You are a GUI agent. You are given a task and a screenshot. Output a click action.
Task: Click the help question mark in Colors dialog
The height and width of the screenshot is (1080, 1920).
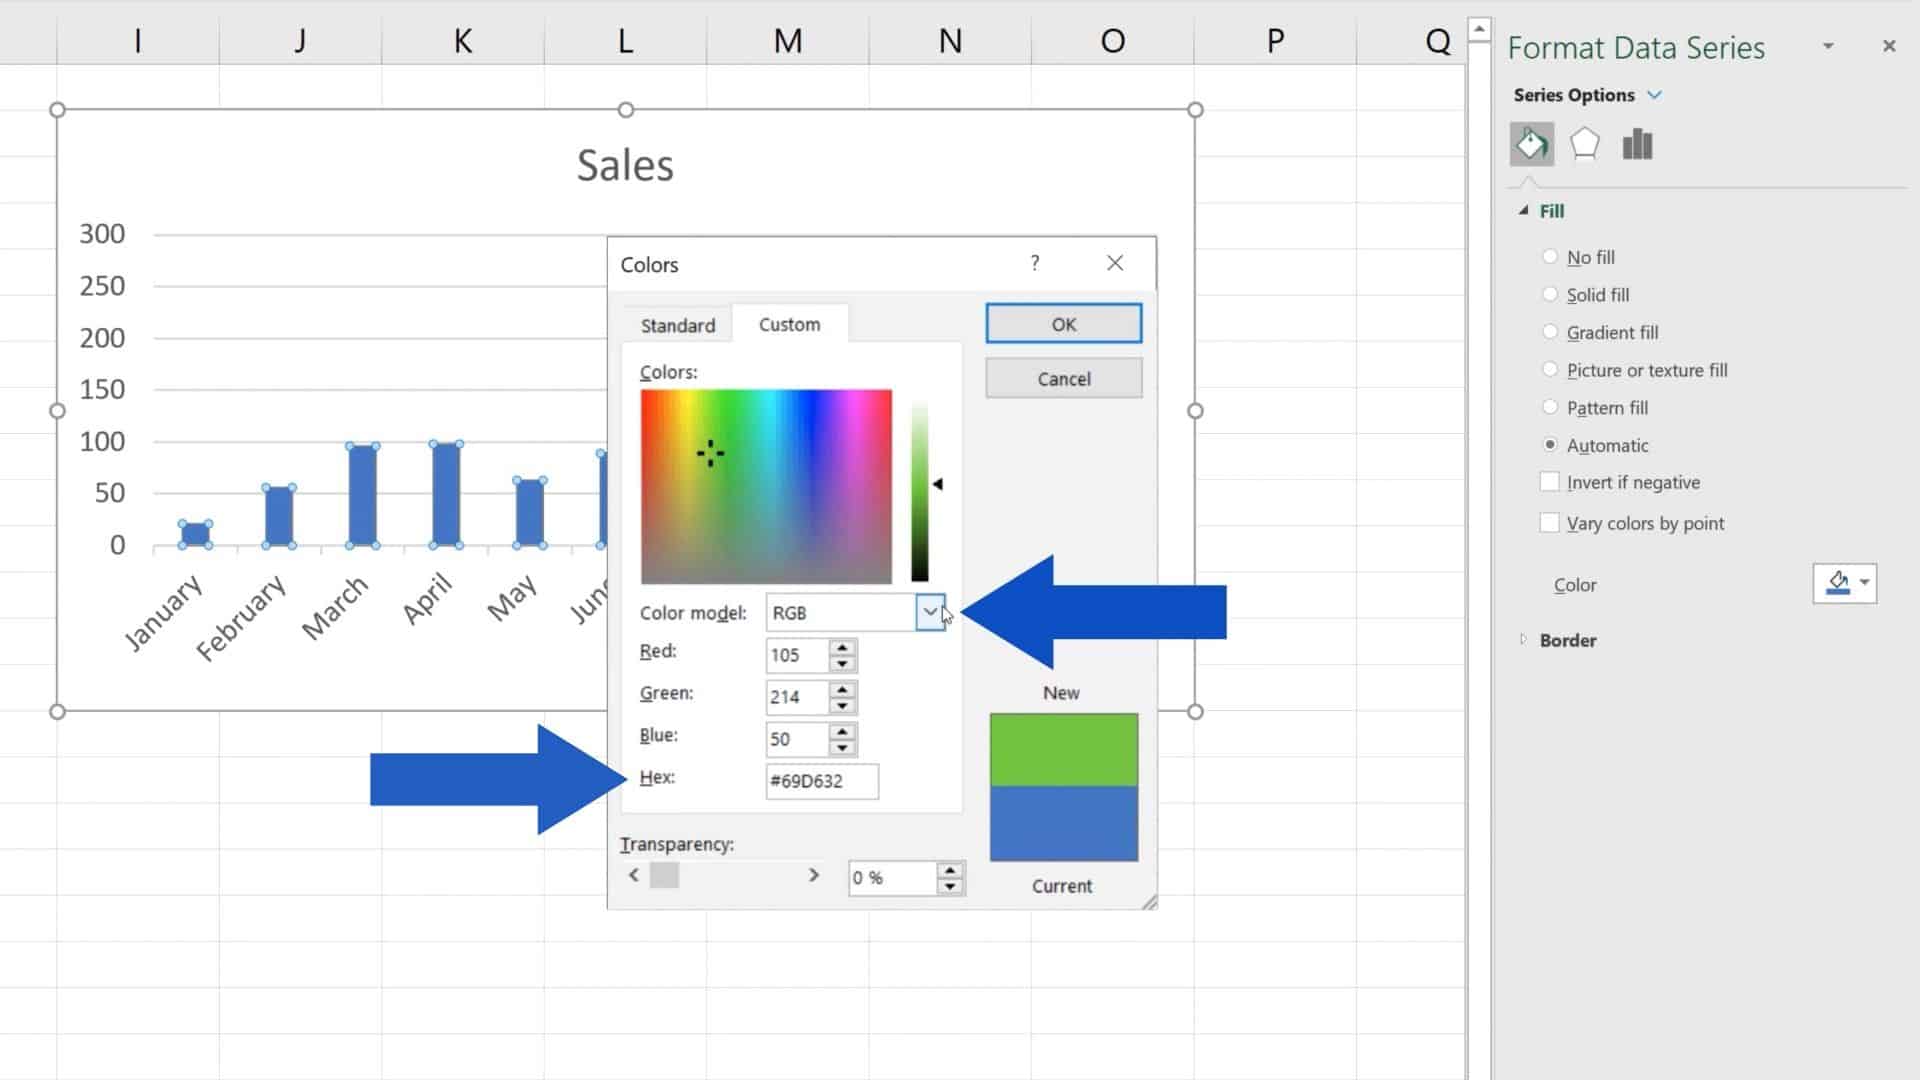click(x=1035, y=263)
